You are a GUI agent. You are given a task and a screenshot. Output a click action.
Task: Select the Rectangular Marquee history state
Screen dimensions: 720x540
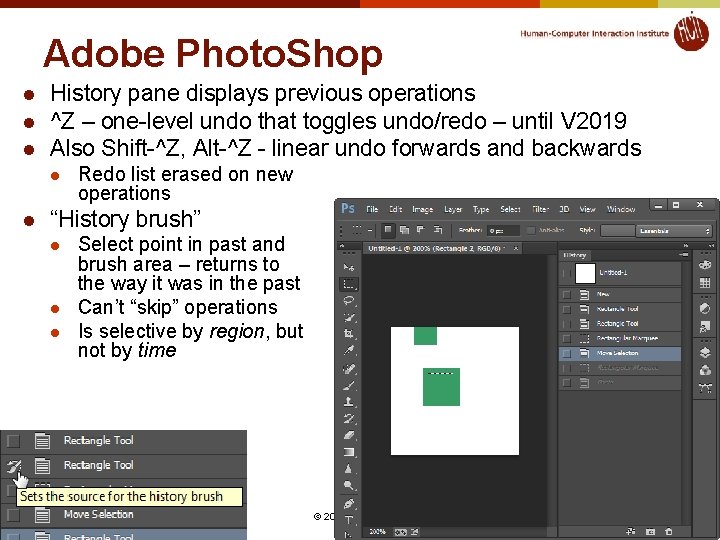coord(620,338)
